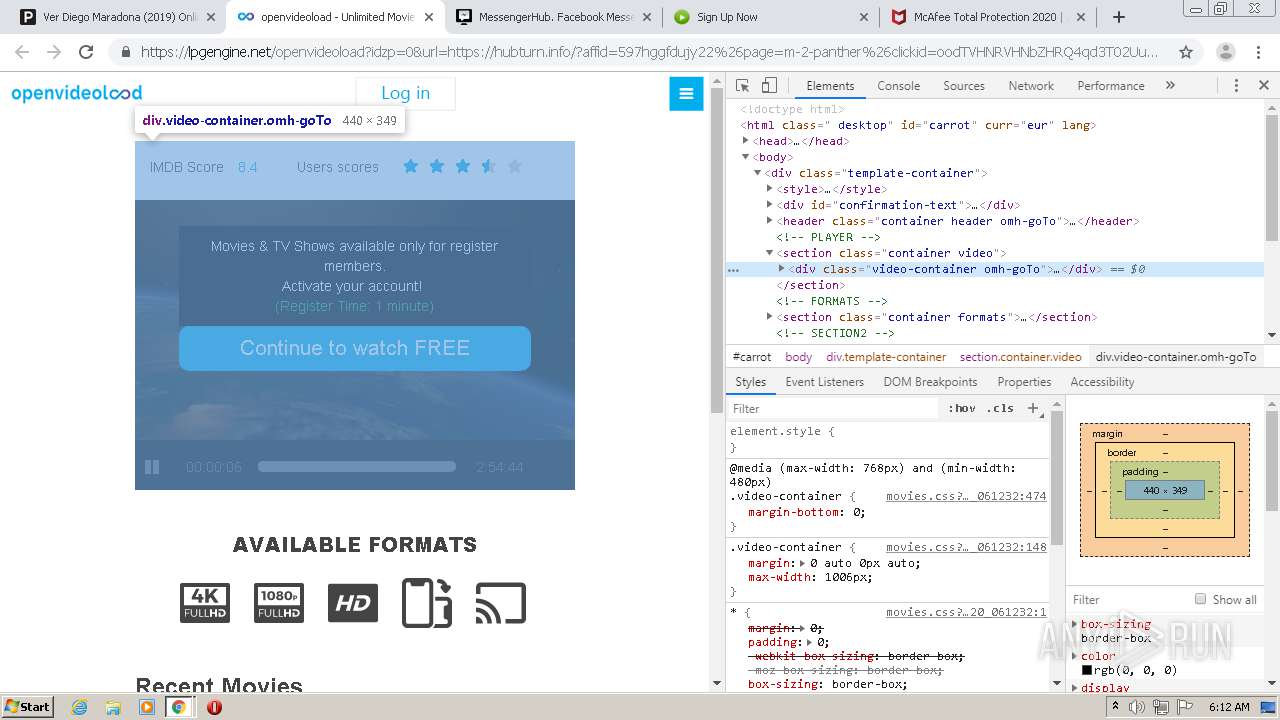
Task: Open a new browser tab
Action: coord(1119,17)
